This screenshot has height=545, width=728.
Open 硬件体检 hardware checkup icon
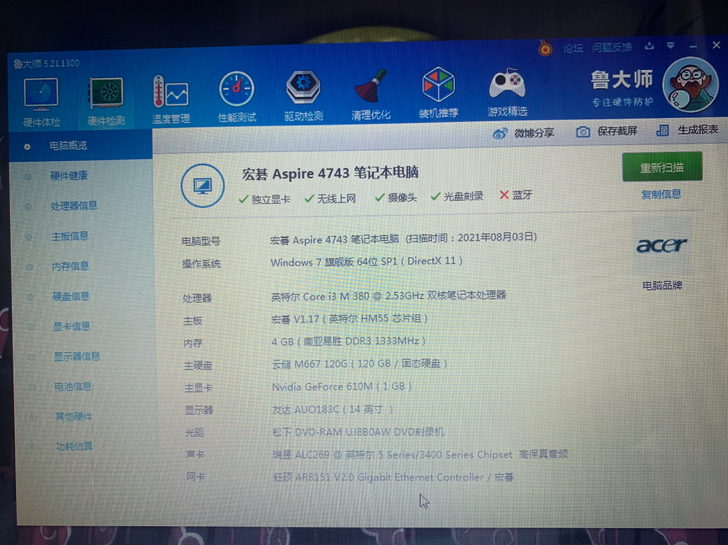pyautogui.click(x=41, y=102)
